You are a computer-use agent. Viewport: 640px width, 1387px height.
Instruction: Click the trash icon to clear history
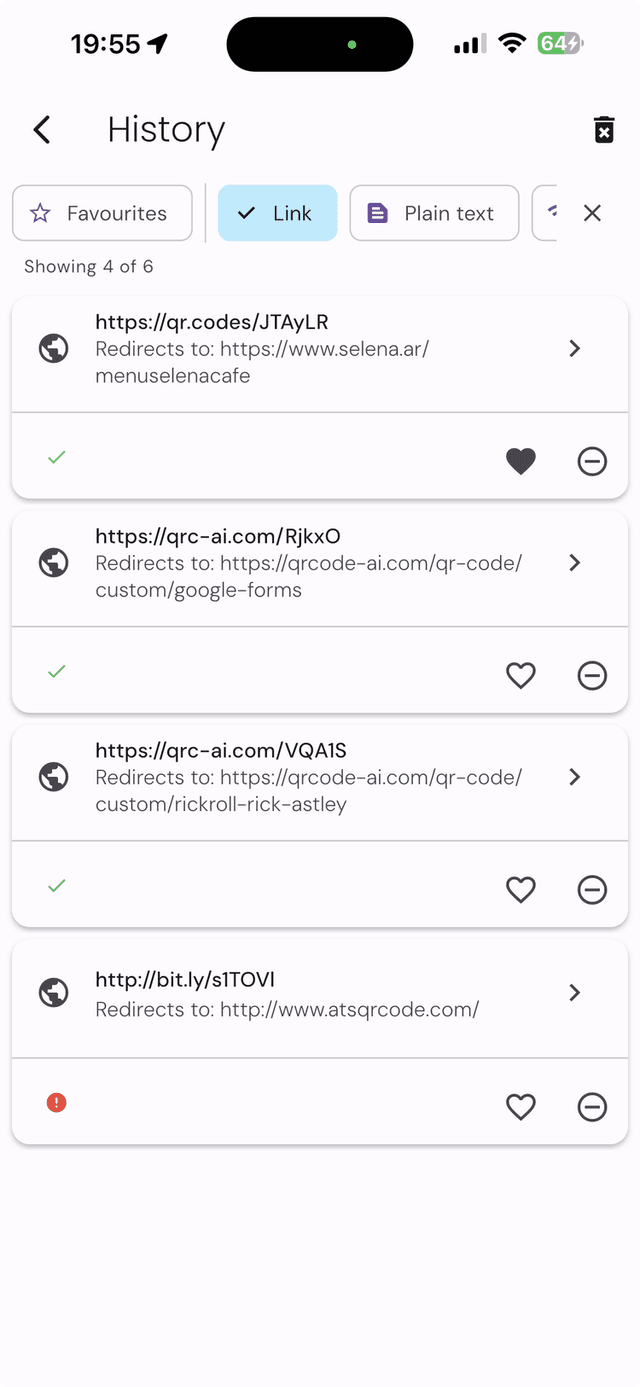[x=603, y=130]
